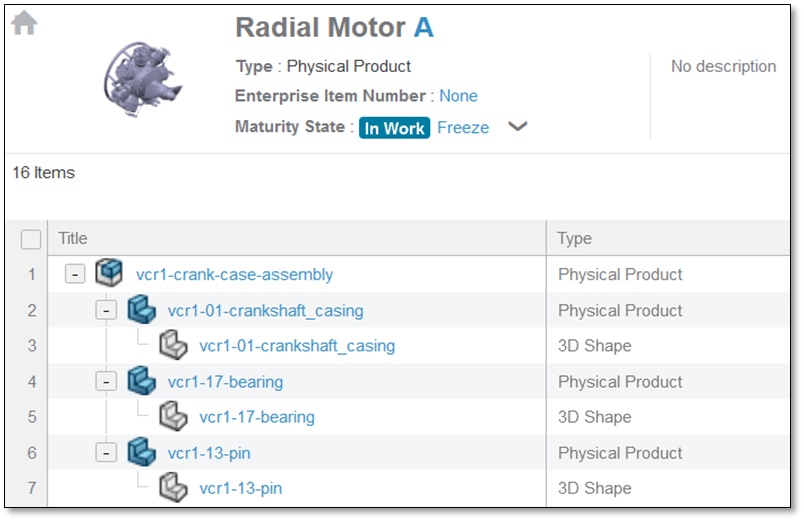Click the blue vcr1-13-pin part icon
Screen dimensions: 804x521
pyautogui.click(x=141, y=453)
